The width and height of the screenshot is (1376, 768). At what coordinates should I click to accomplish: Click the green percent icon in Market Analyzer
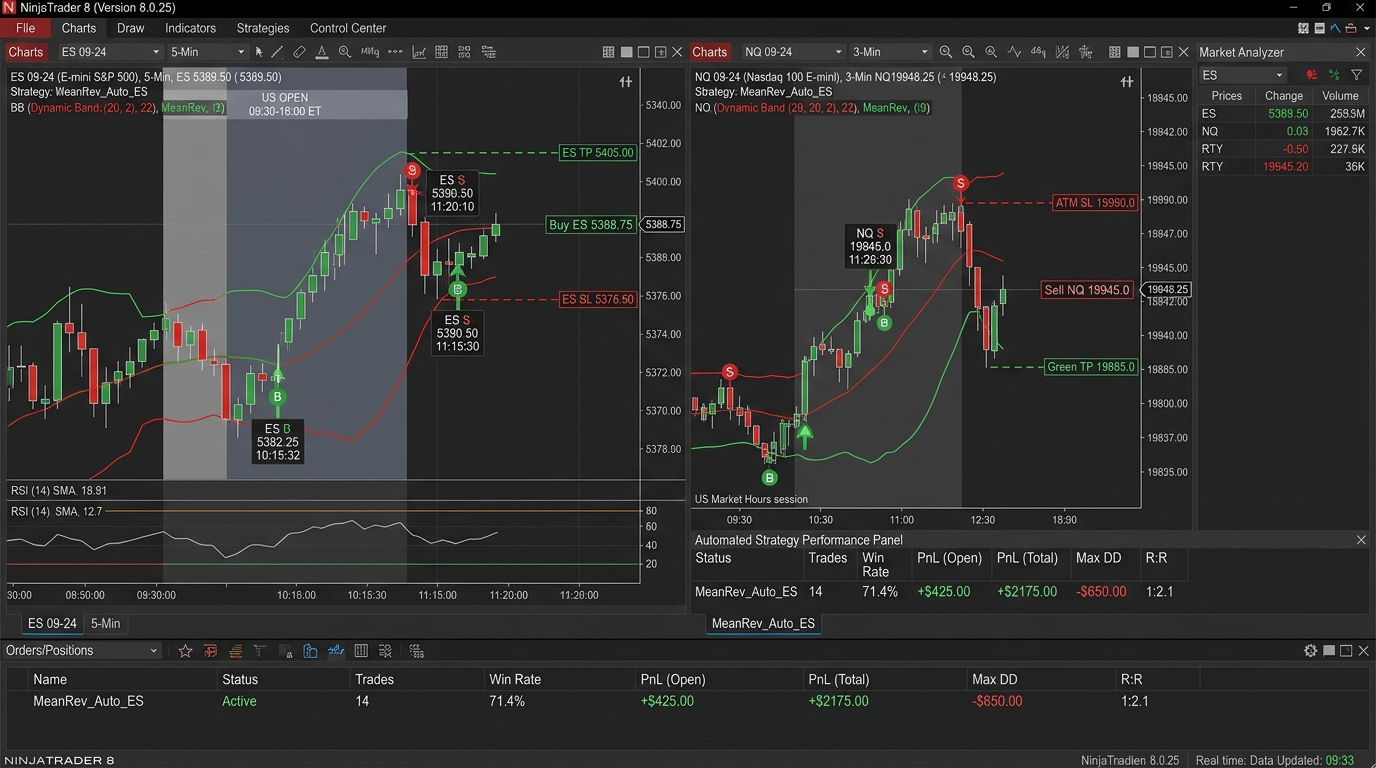(1334, 75)
